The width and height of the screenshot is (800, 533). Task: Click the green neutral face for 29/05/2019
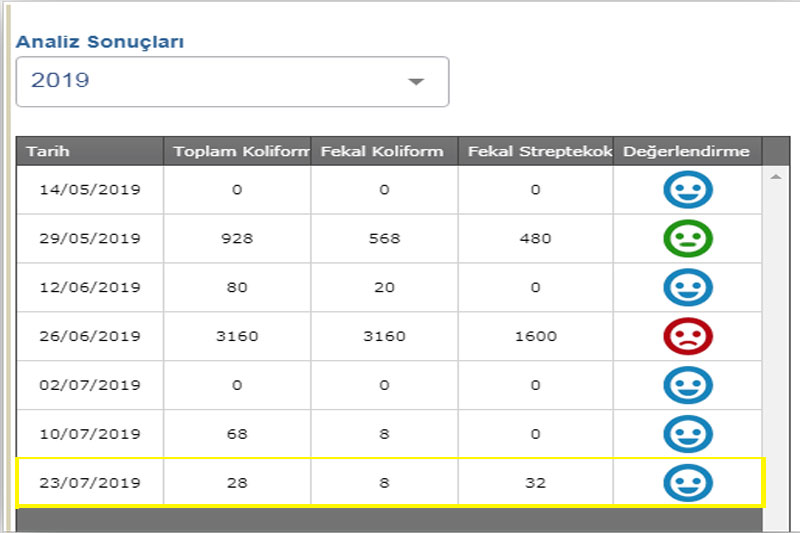[688, 239]
